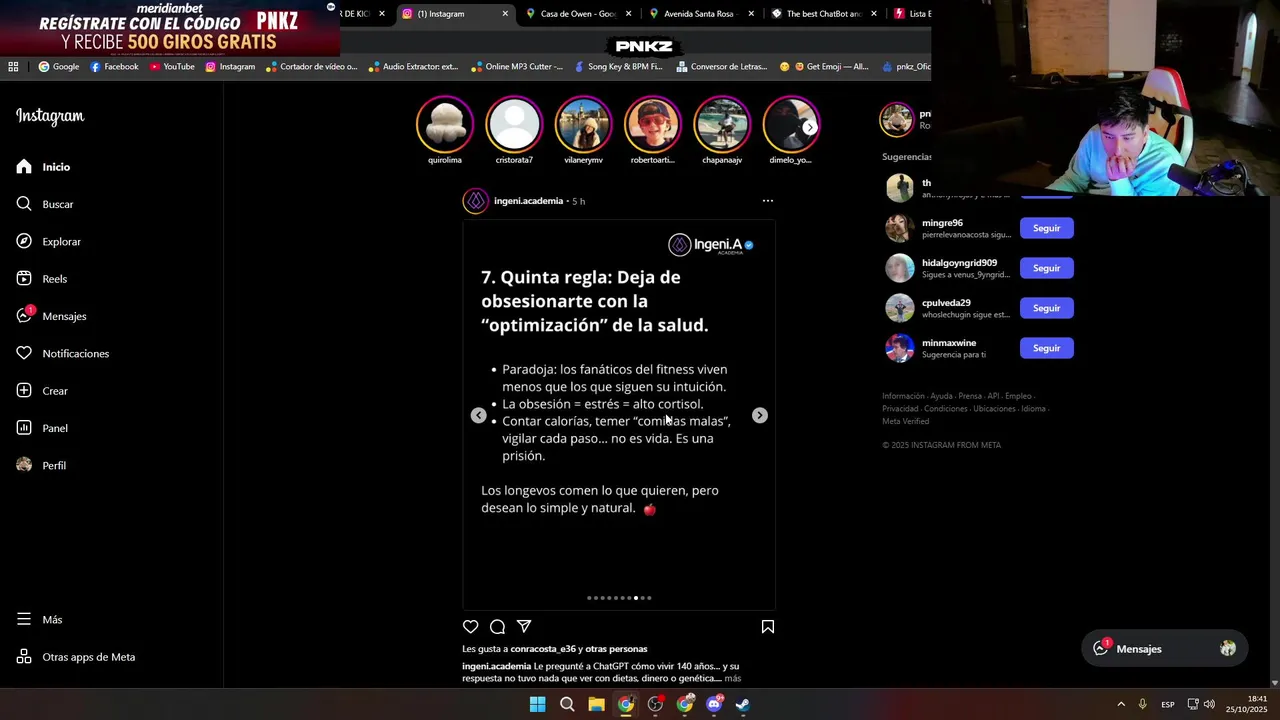View quirolima's story
This screenshot has height=720, width=1280.
coord(445,130)
